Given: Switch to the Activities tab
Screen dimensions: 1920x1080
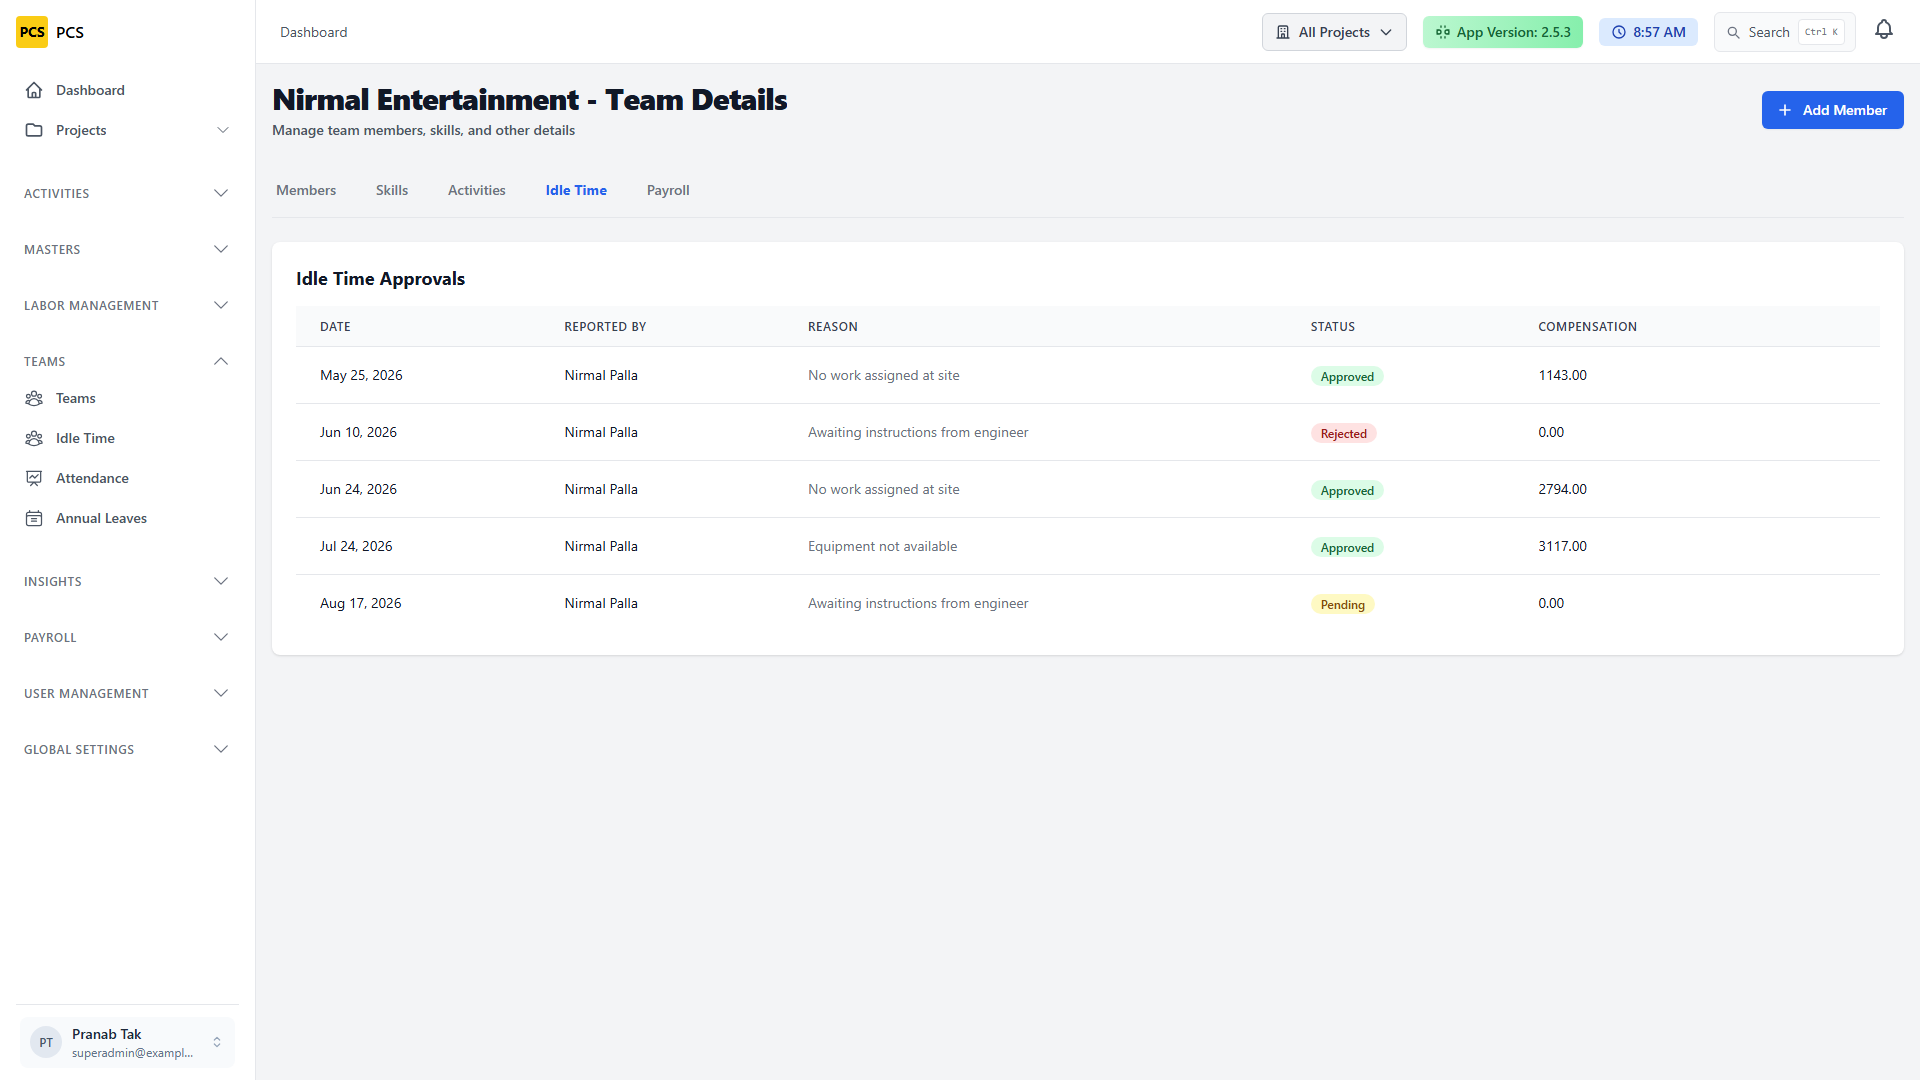Looking at the screenshot, I should 476,190.
